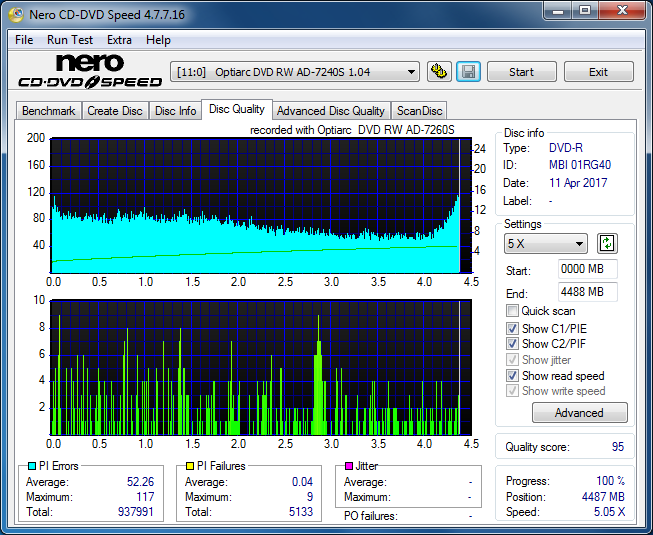Click the Position 4487 MB value

(x=603, y=497)
